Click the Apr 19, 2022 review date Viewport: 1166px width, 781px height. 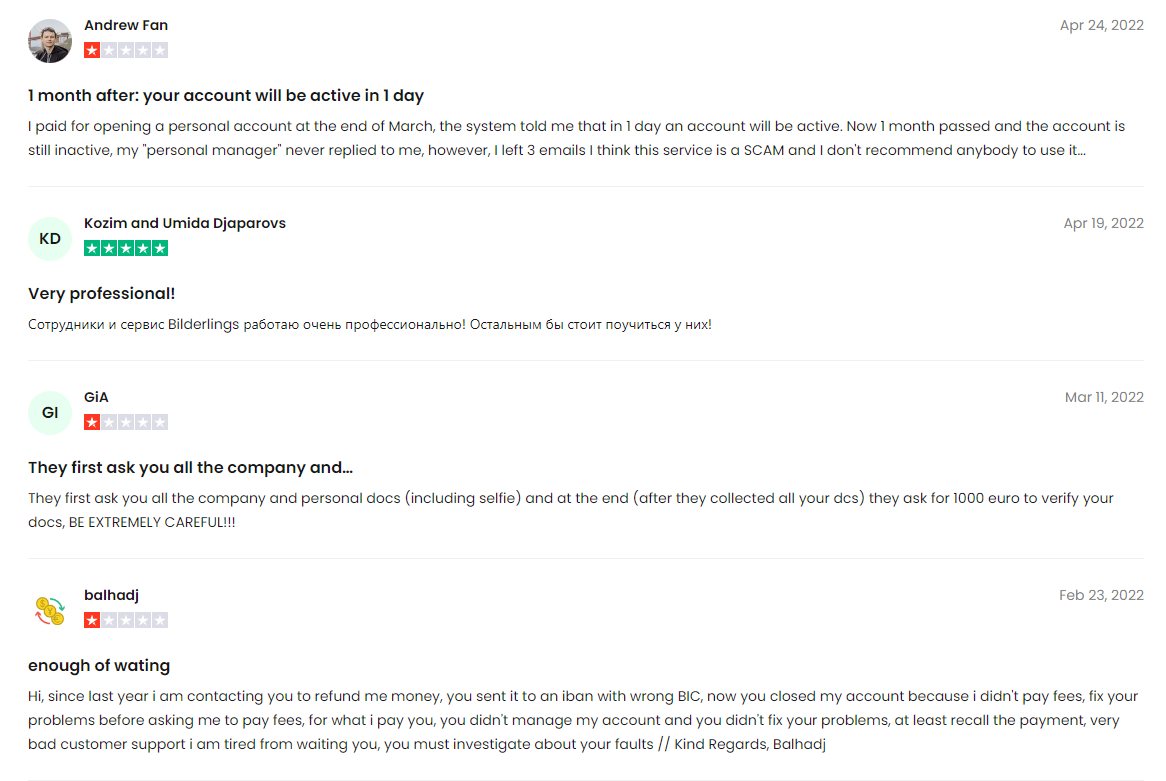1103,223
